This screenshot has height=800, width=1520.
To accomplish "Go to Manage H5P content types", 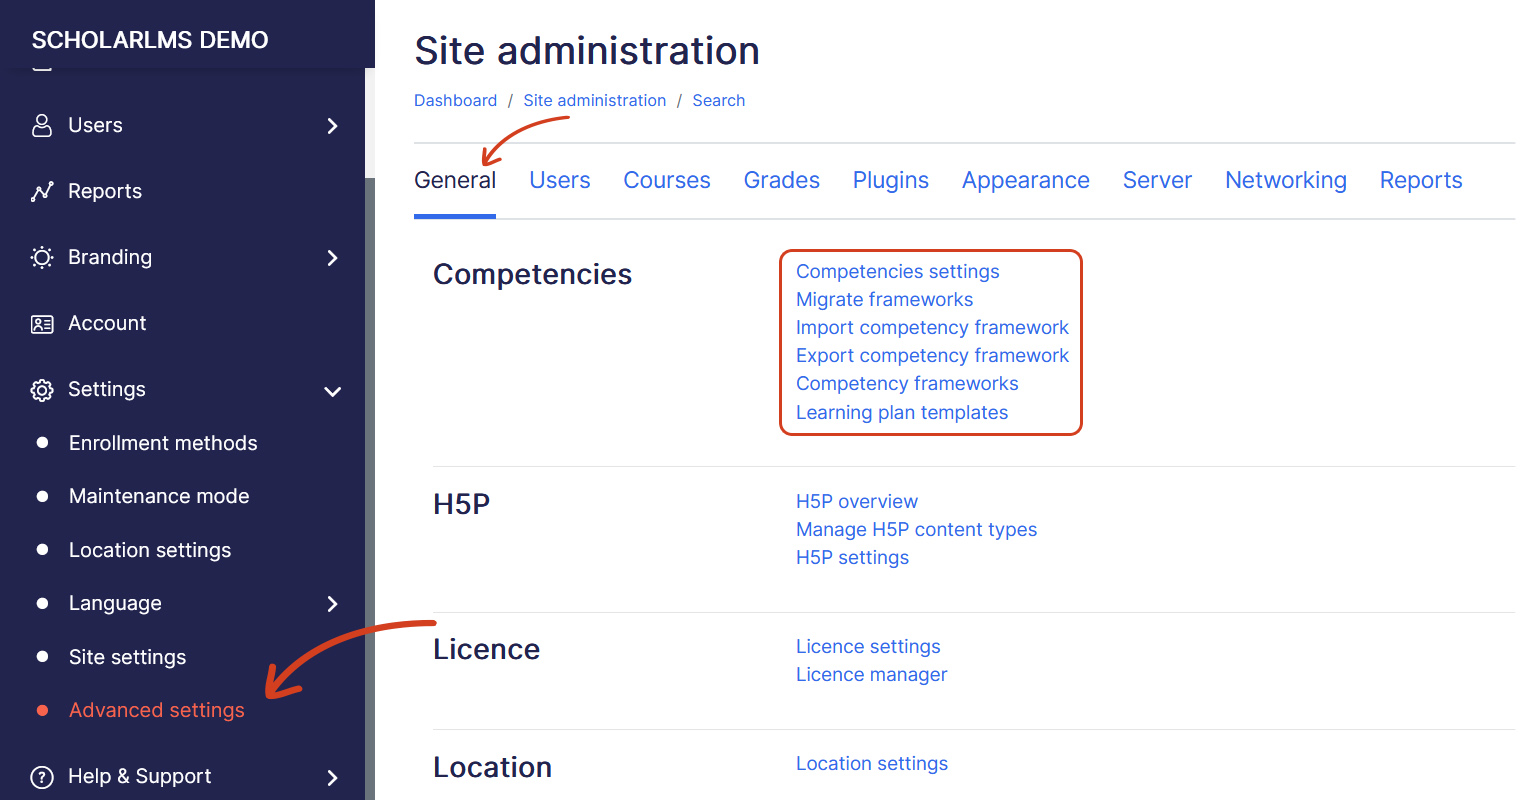I will 916,530.
